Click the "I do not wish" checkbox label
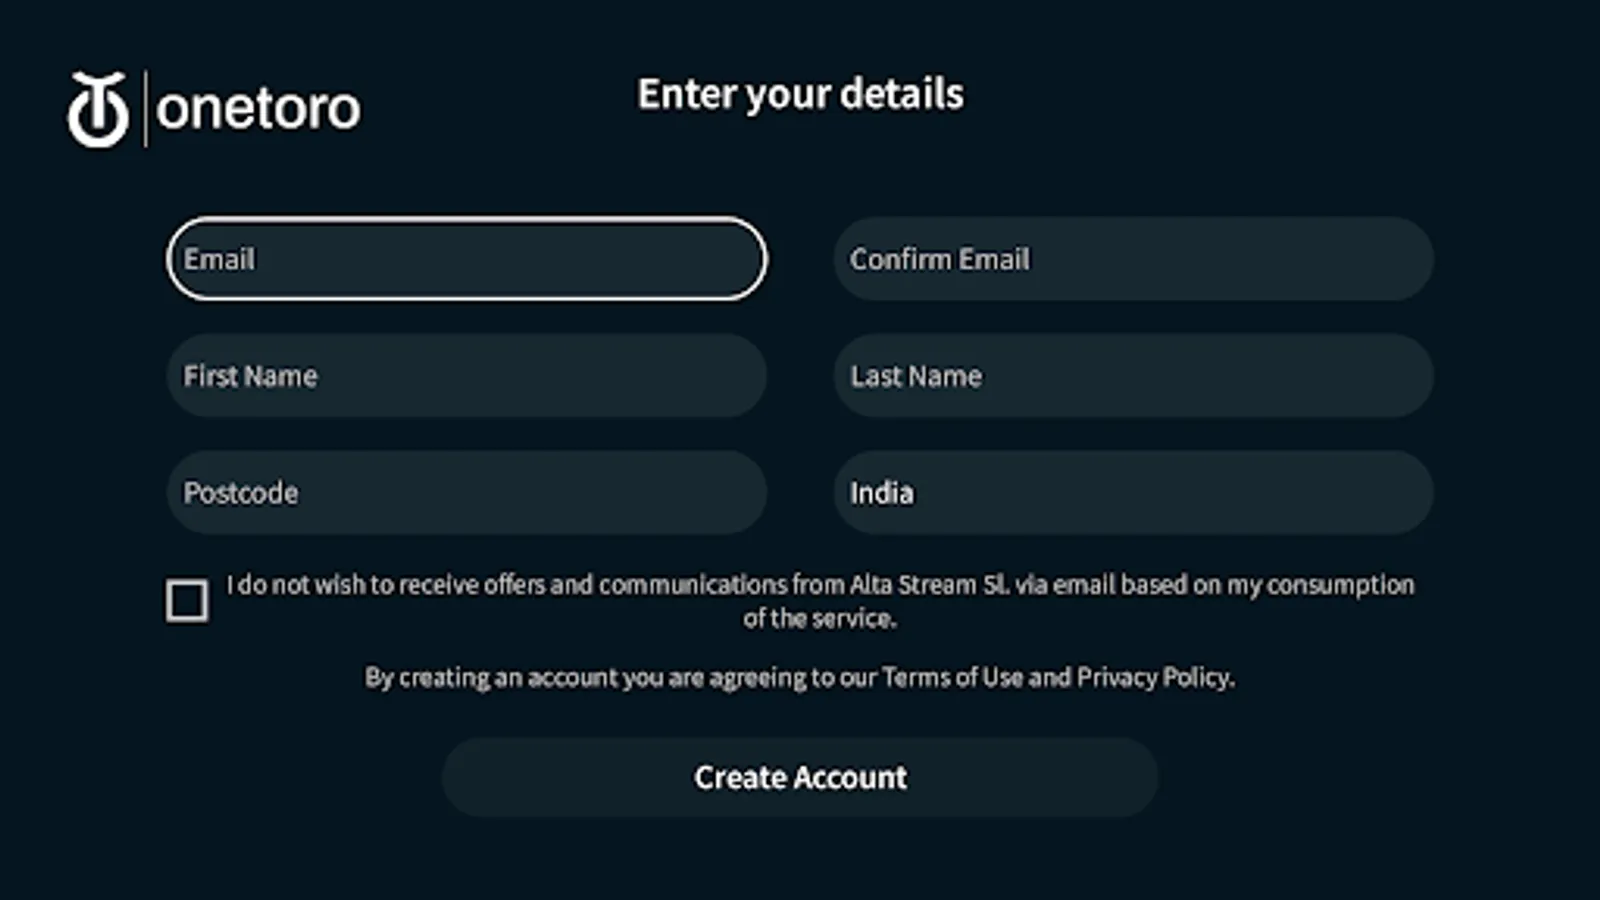This screenshot has height=900, width=1600. [x=300, y=585]
